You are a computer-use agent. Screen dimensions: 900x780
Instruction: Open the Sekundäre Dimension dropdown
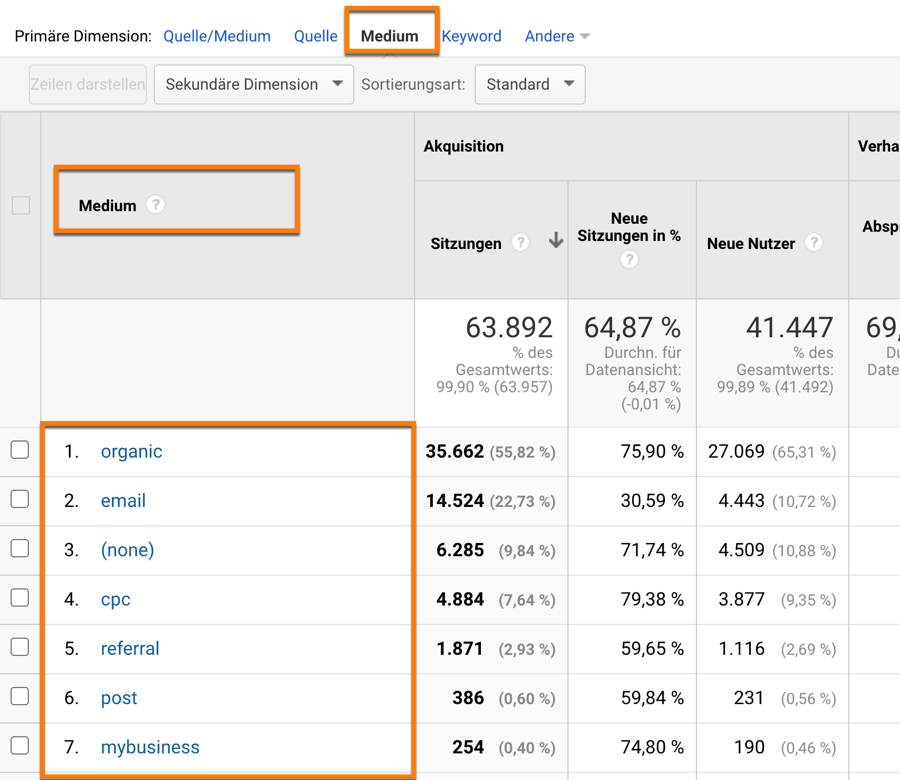(253, 85)
